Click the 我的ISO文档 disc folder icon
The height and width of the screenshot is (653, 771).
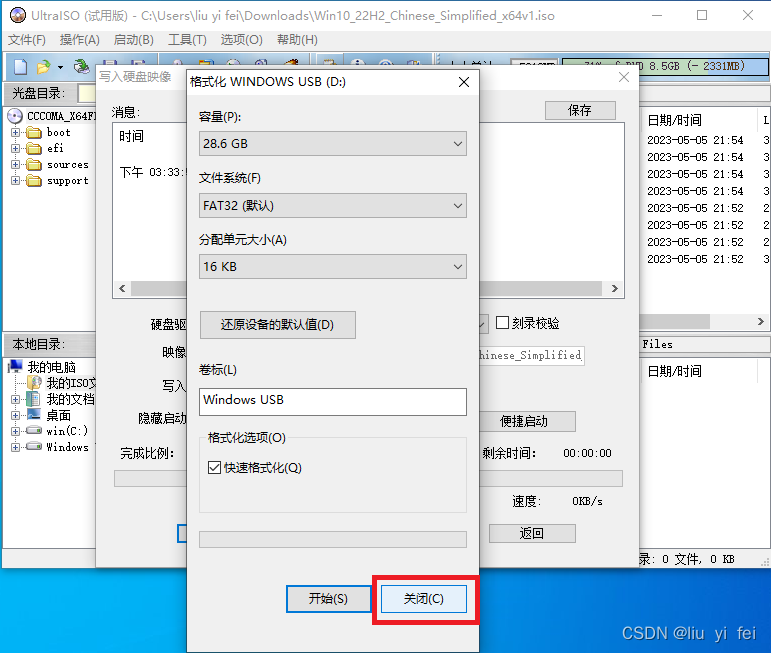[34, 383]
